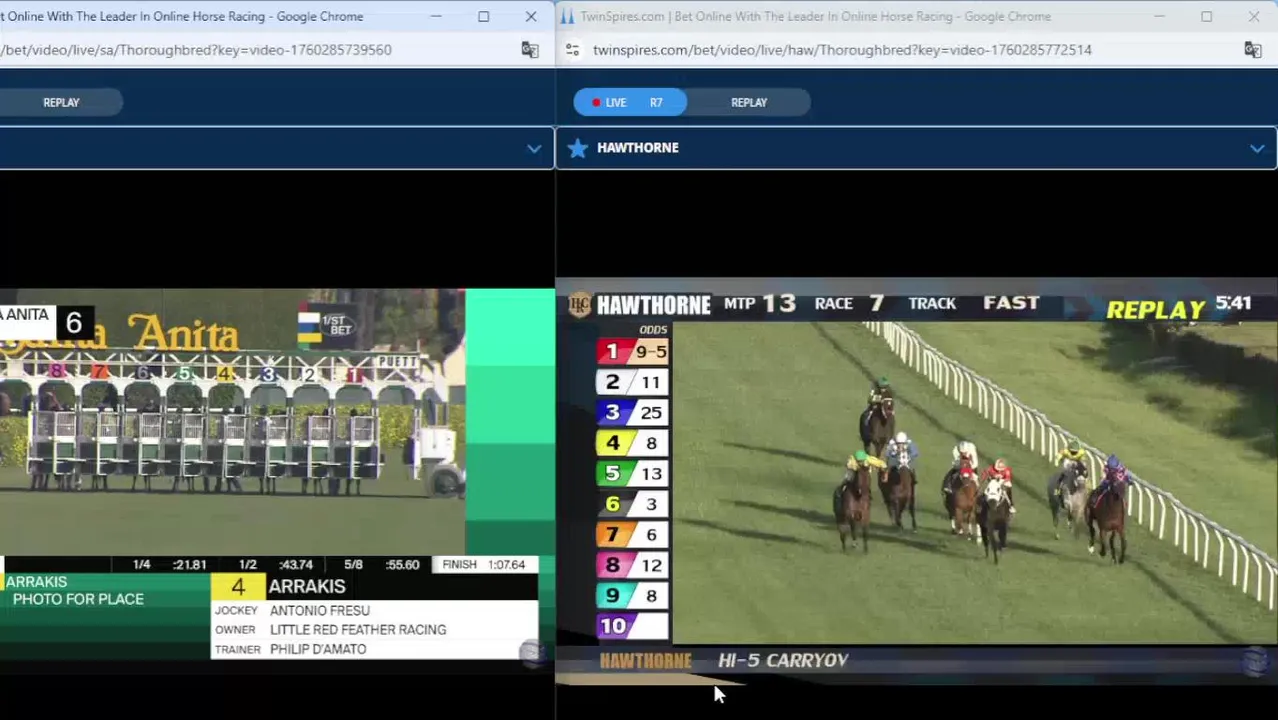
Task: Click the ARRAKIS number 4 name banner
Action: click(374, 586)
